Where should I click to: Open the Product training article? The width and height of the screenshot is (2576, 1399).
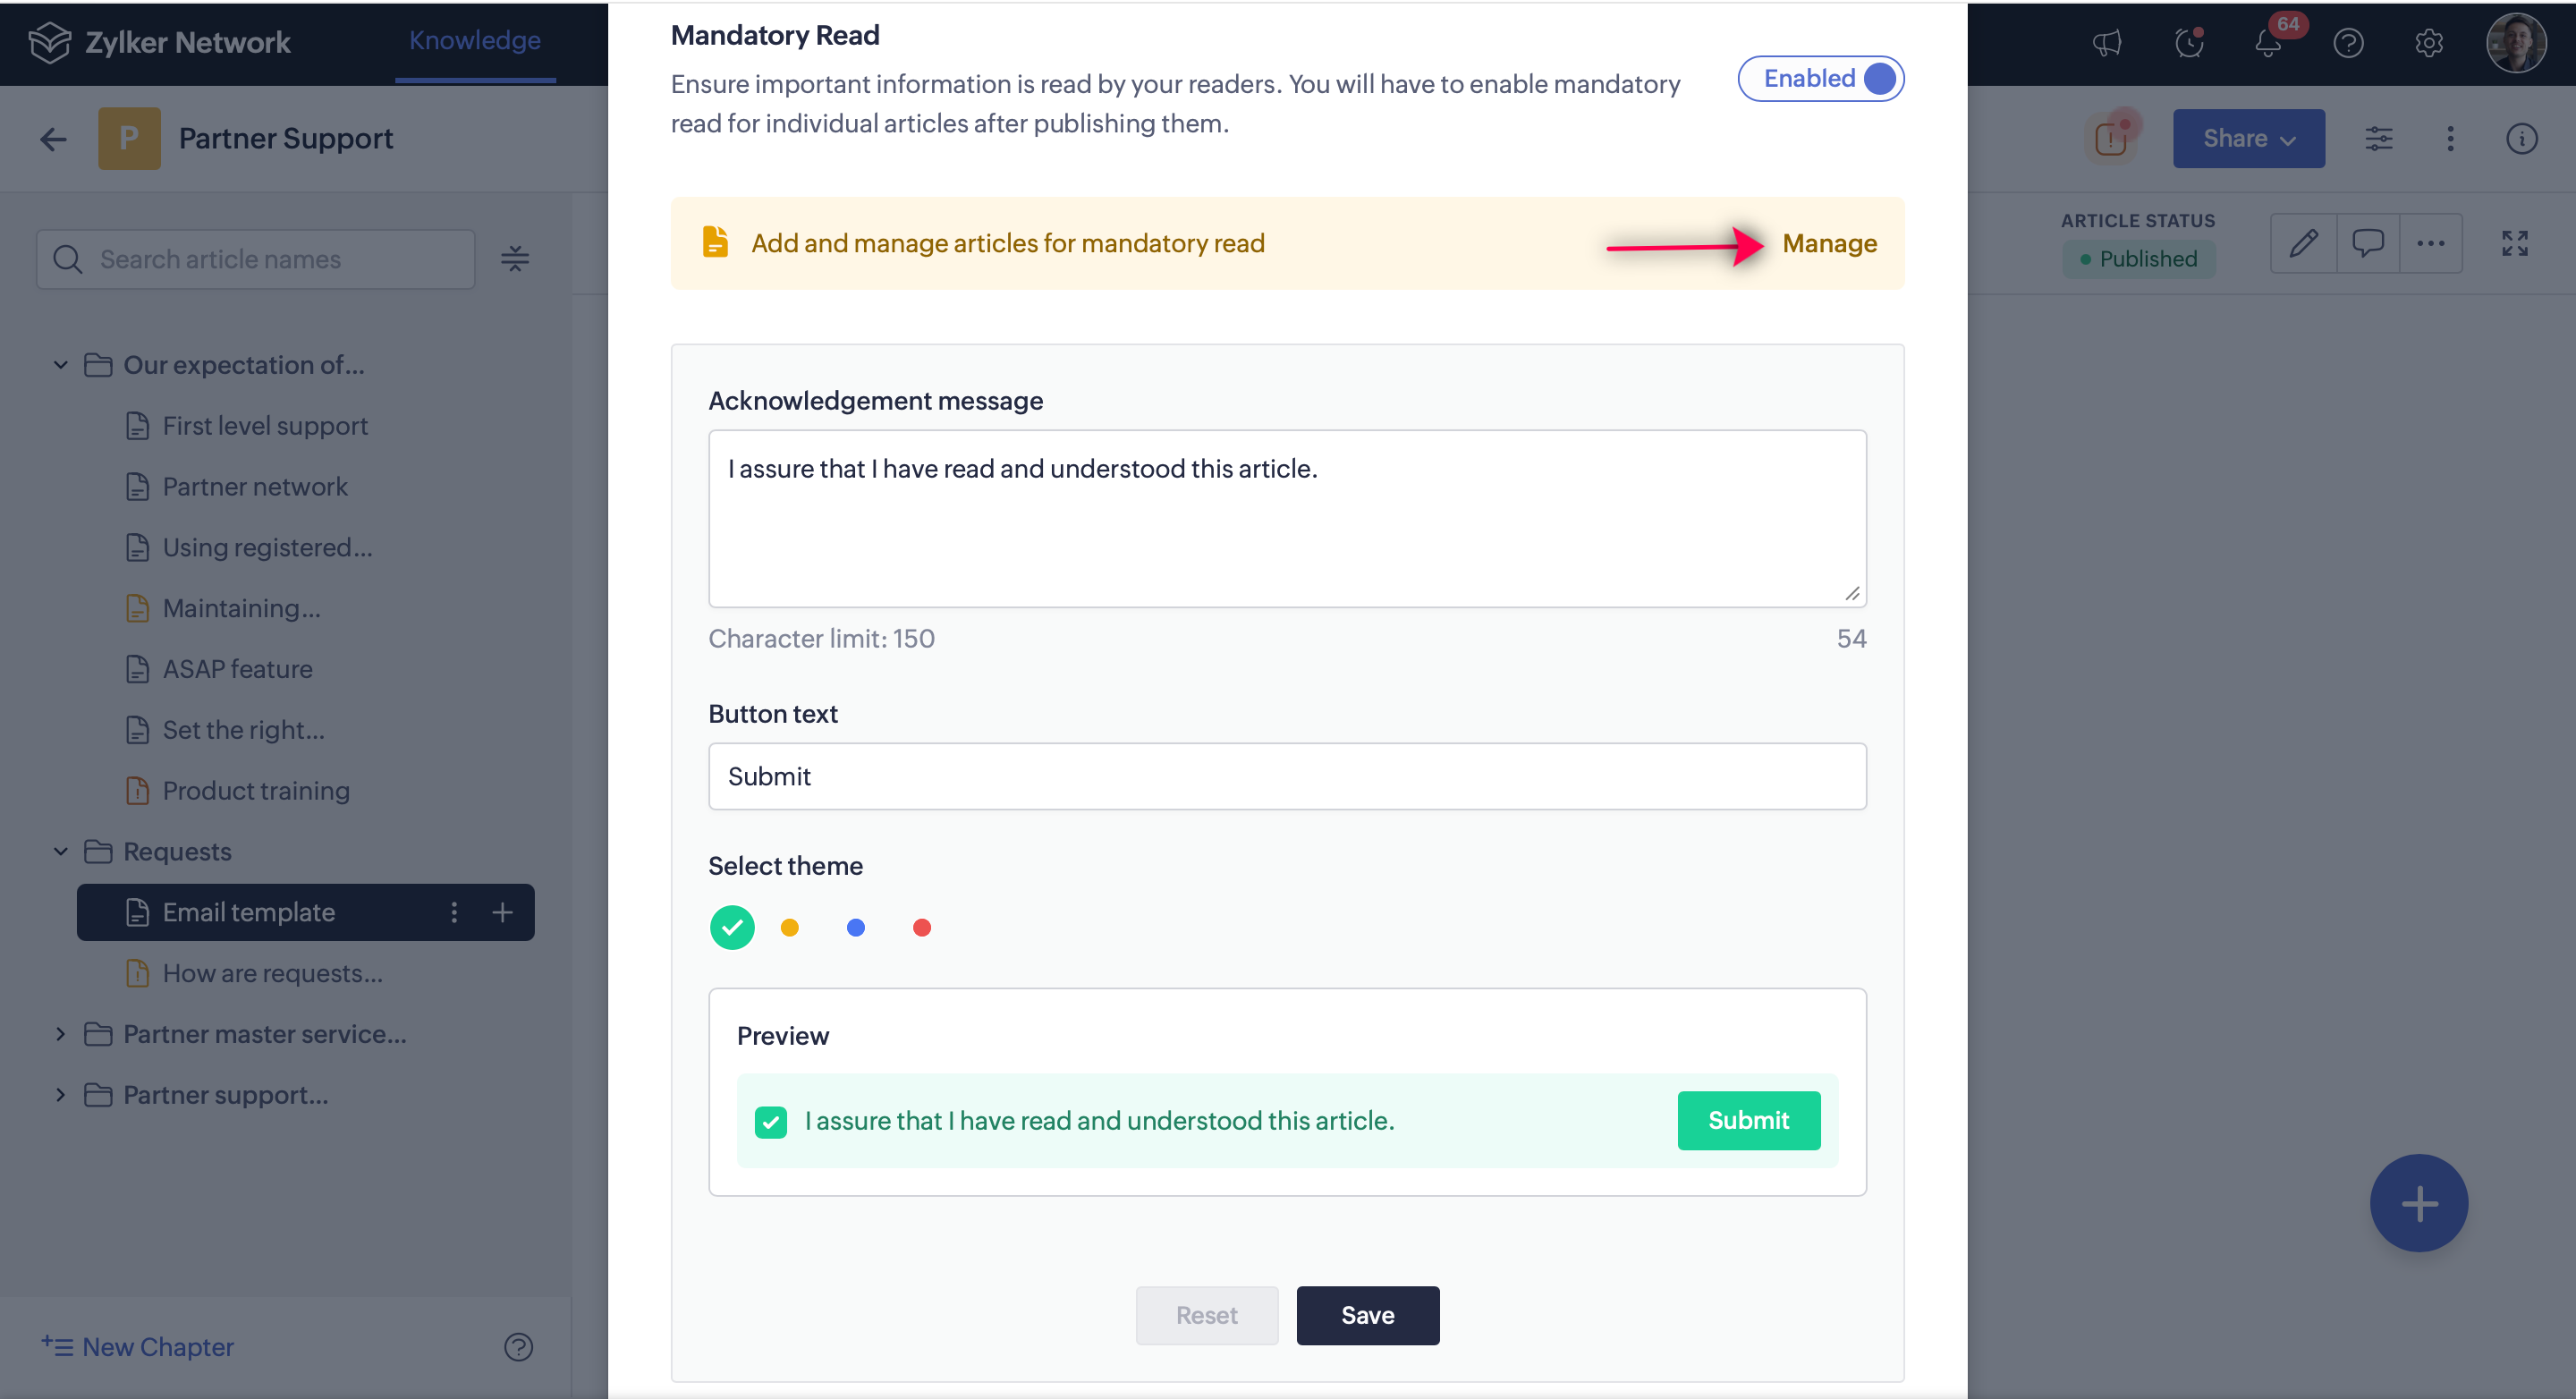coord(256,791)
